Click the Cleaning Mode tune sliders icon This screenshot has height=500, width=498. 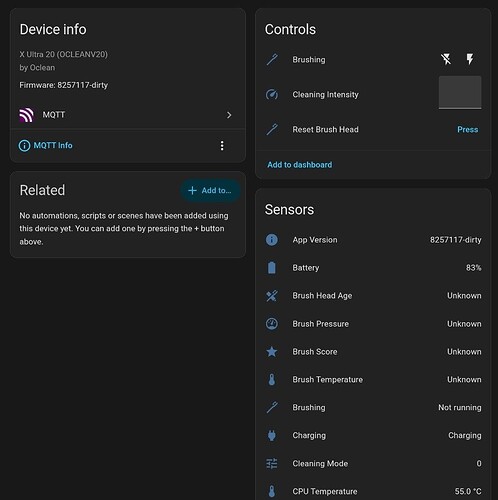272,463
